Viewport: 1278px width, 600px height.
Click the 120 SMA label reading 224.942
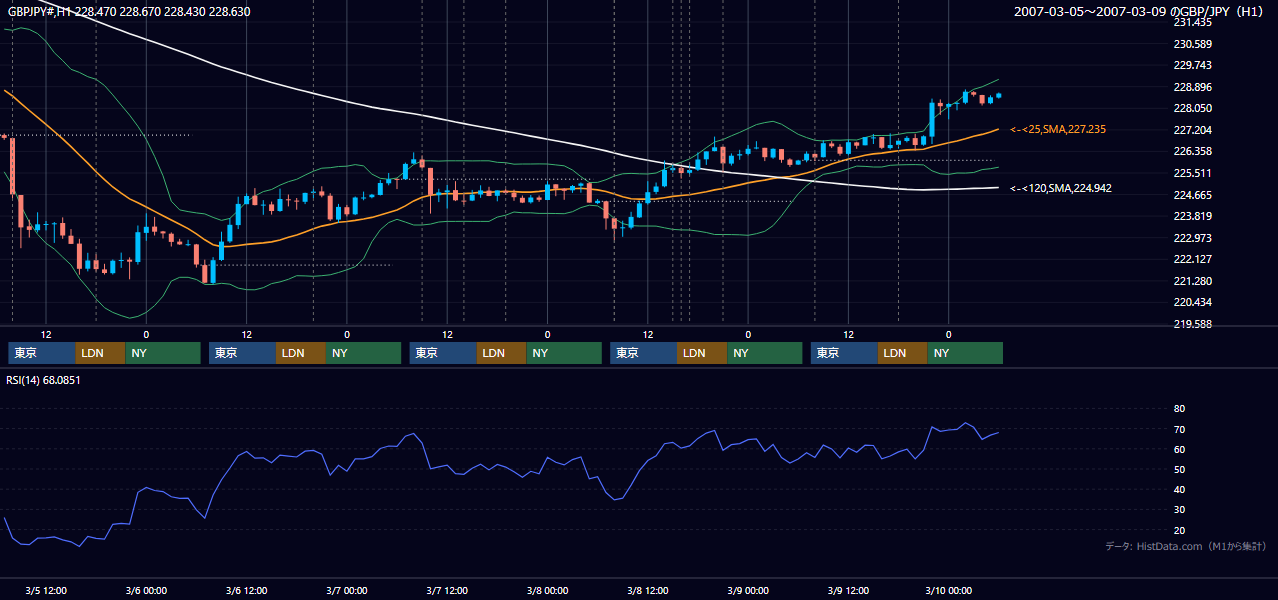[x=1061, y=188]
